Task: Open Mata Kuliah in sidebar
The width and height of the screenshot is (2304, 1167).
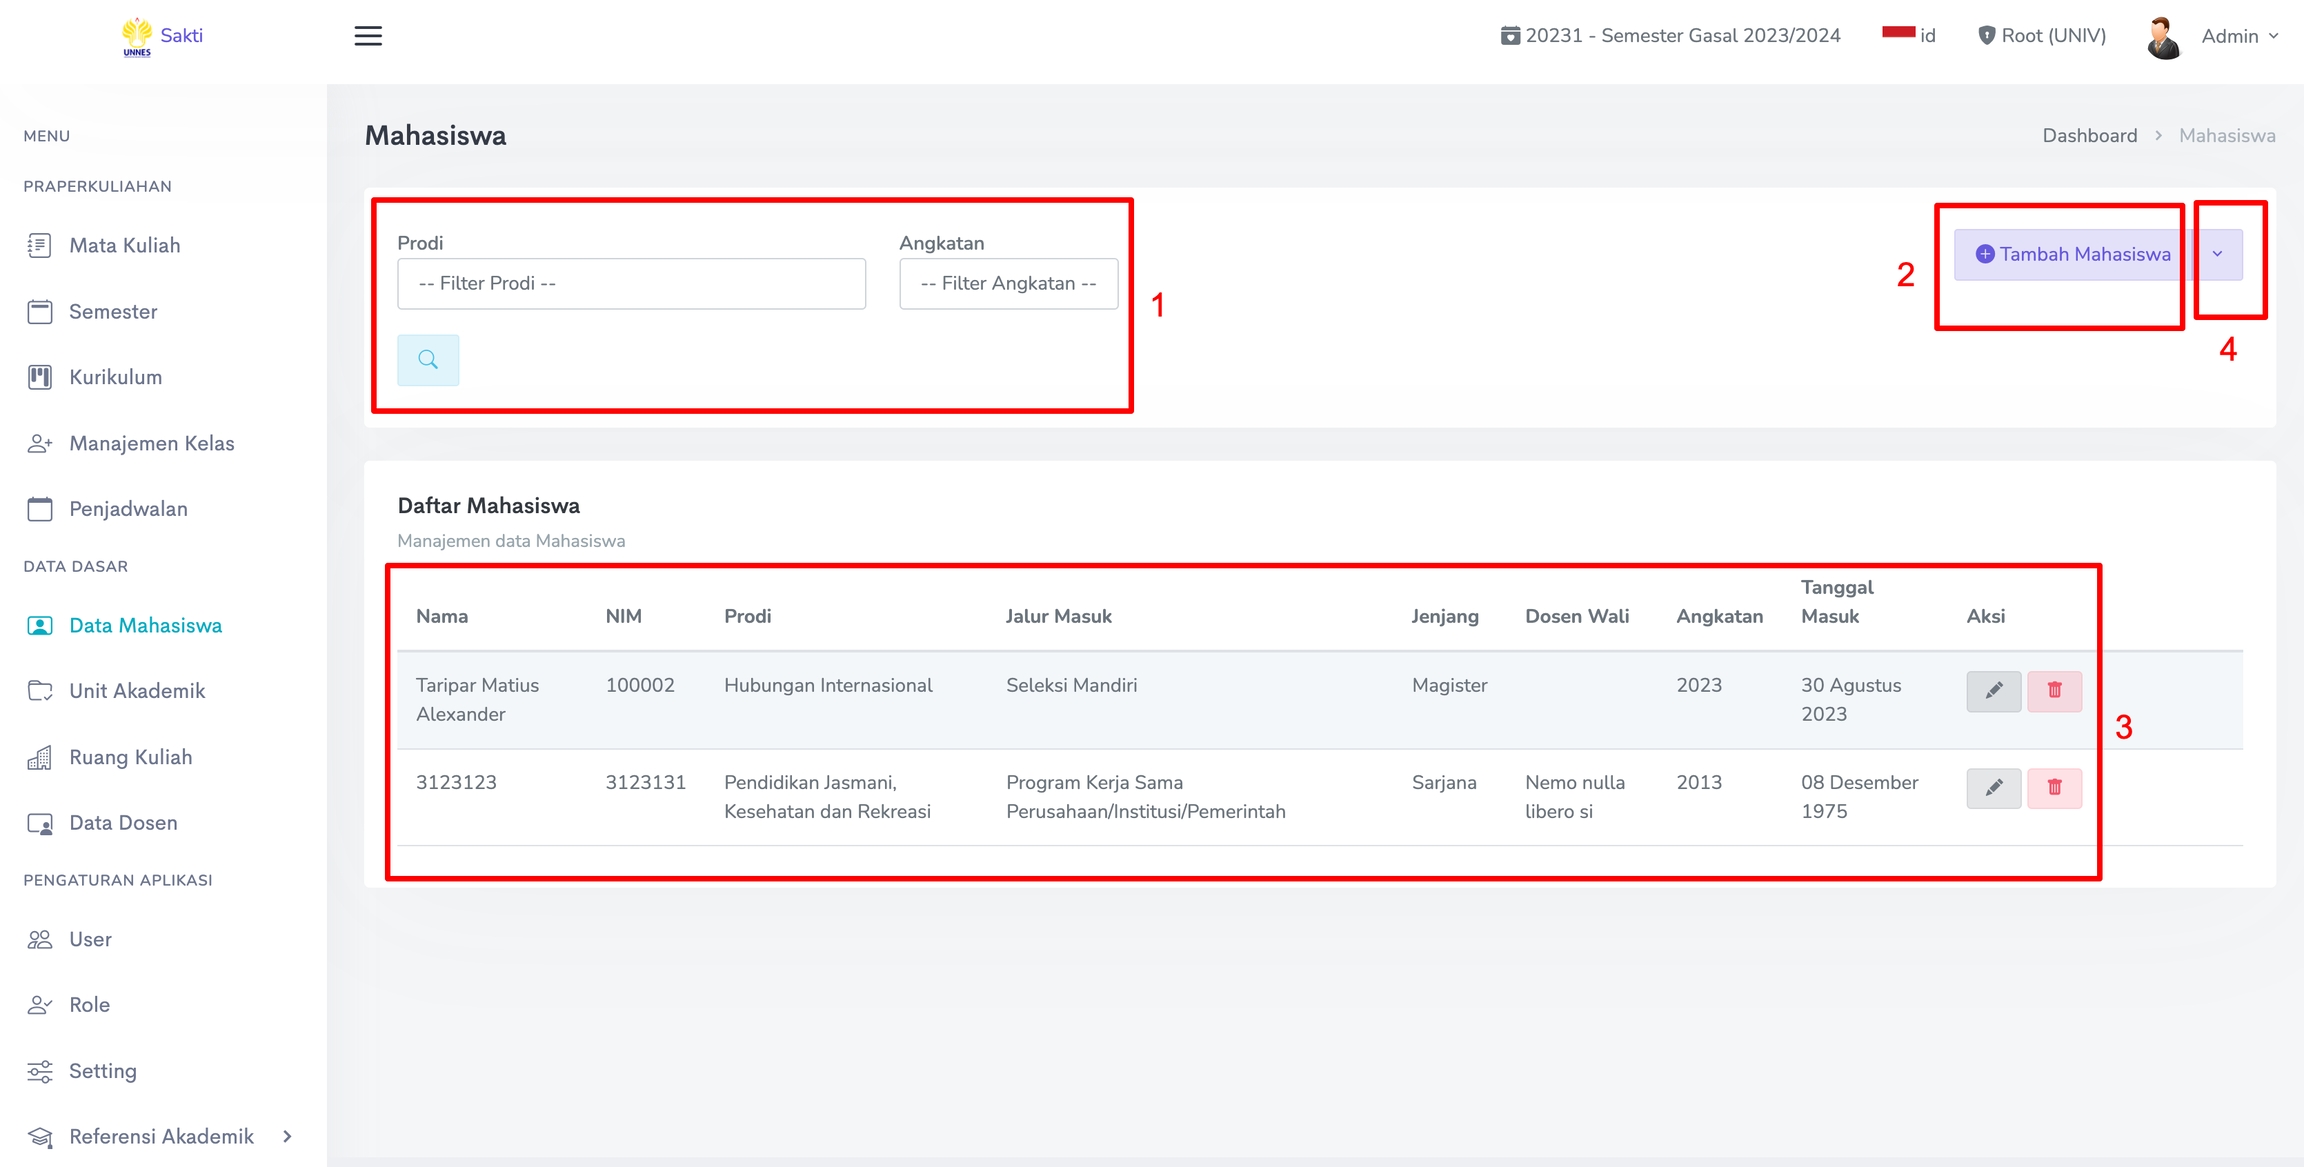Action: (124, 245)
